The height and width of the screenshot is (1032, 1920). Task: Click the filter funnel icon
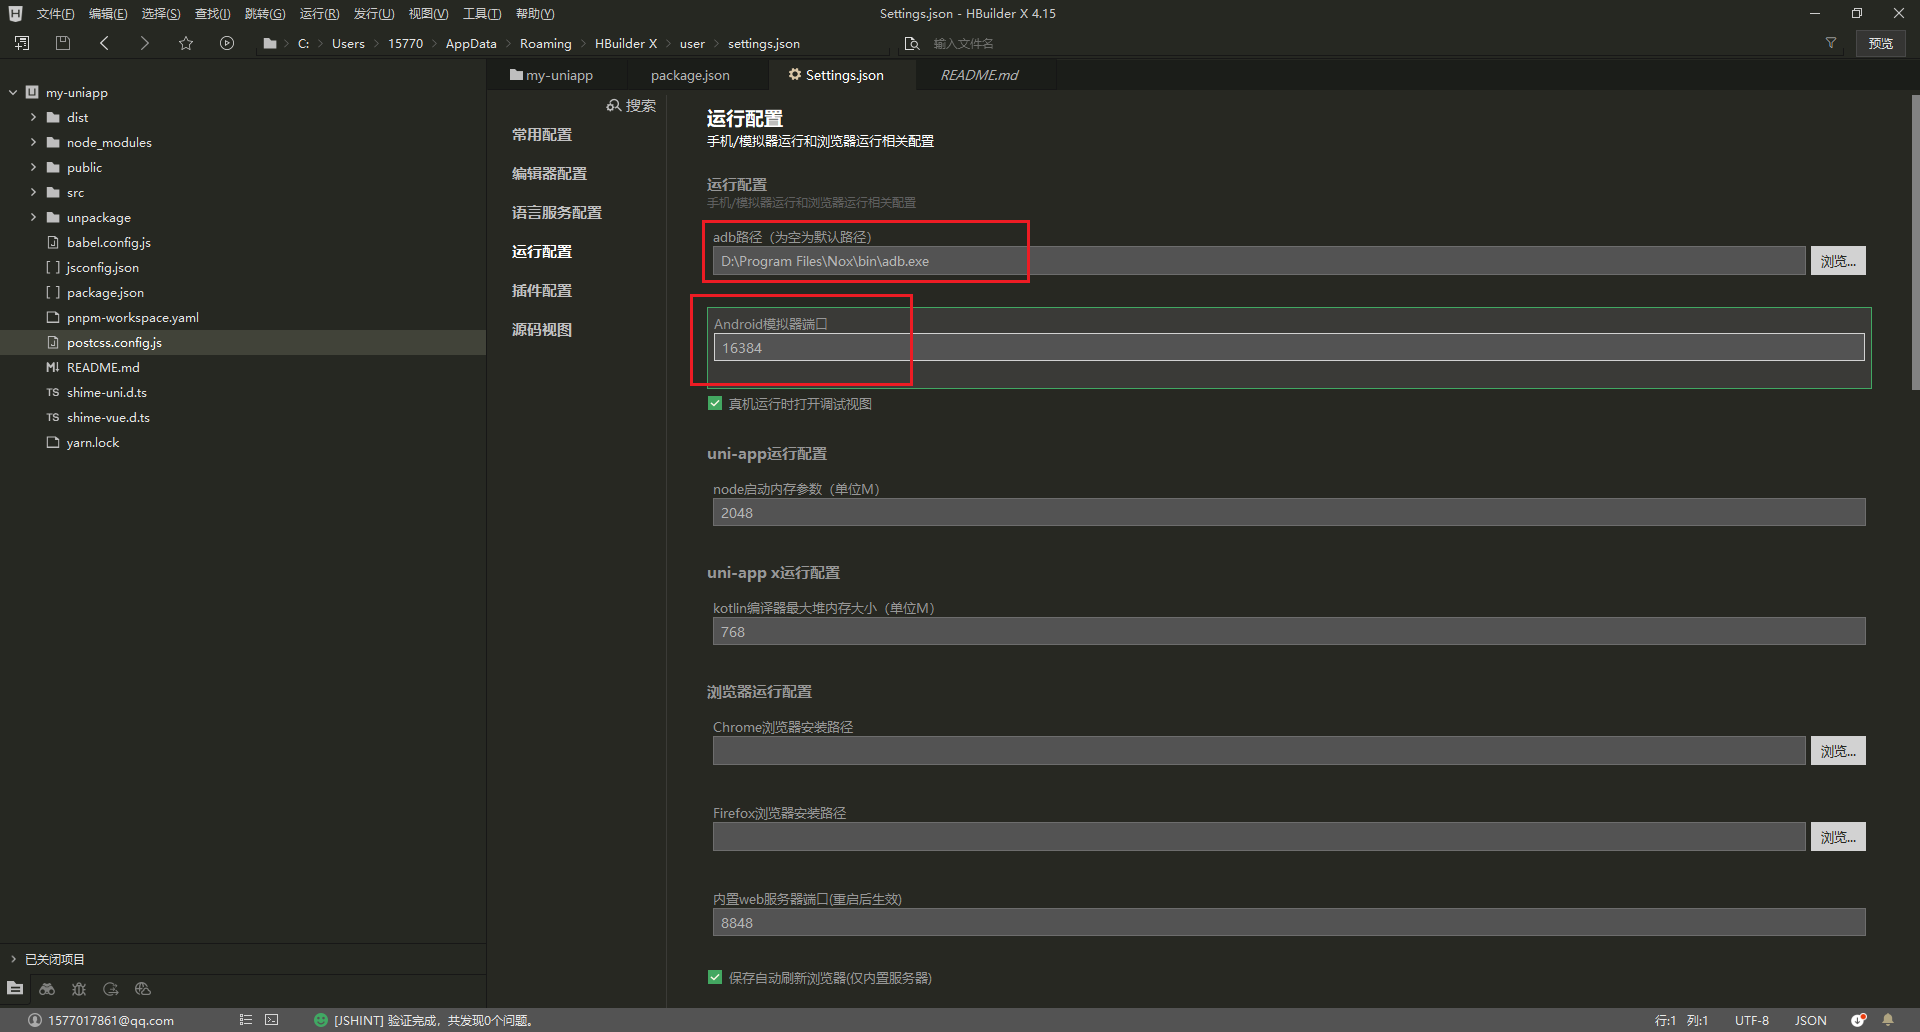(x=1831, y=43)
